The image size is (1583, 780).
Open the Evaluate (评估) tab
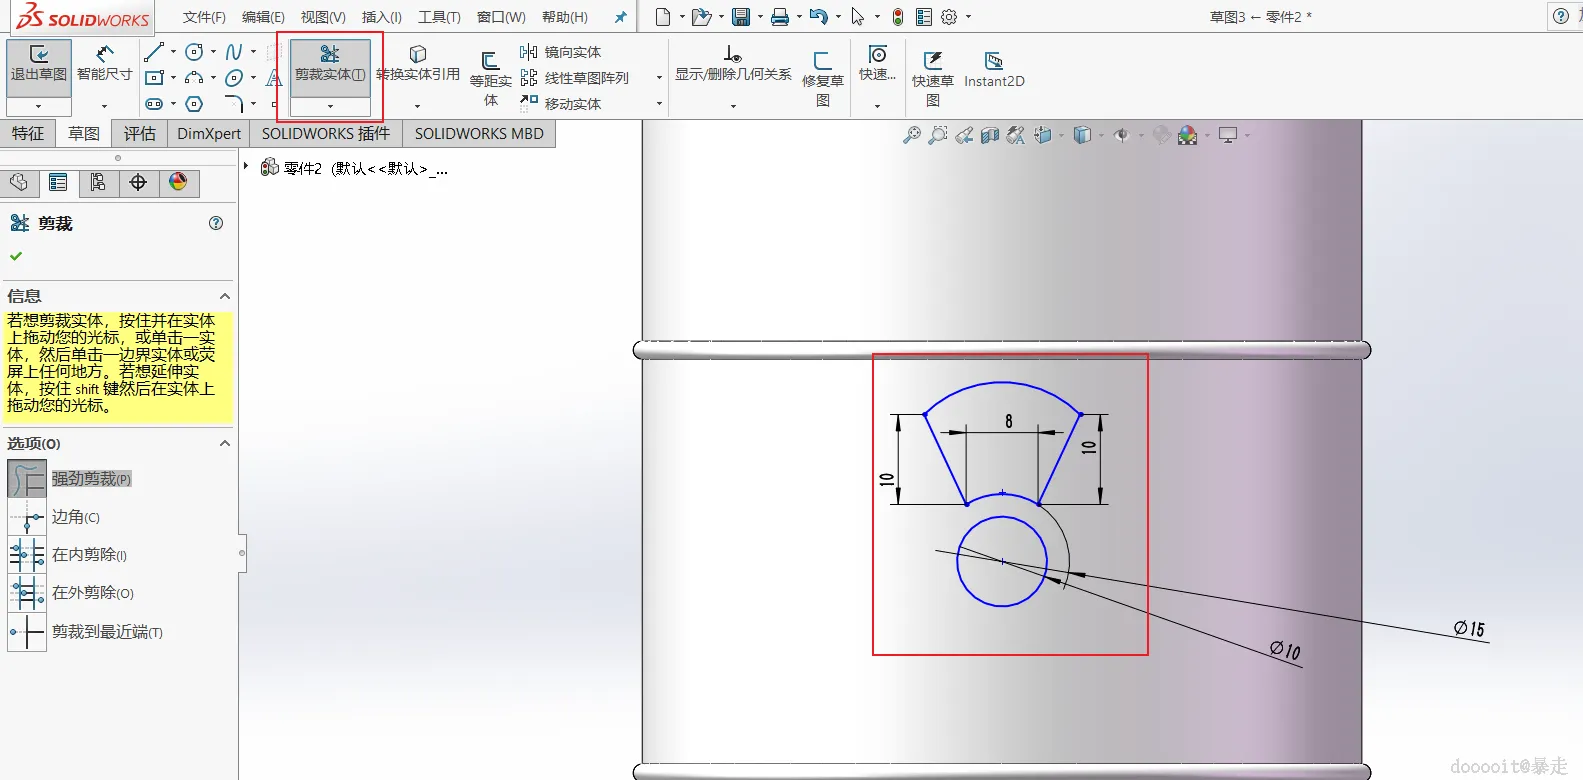click(139, 133)
